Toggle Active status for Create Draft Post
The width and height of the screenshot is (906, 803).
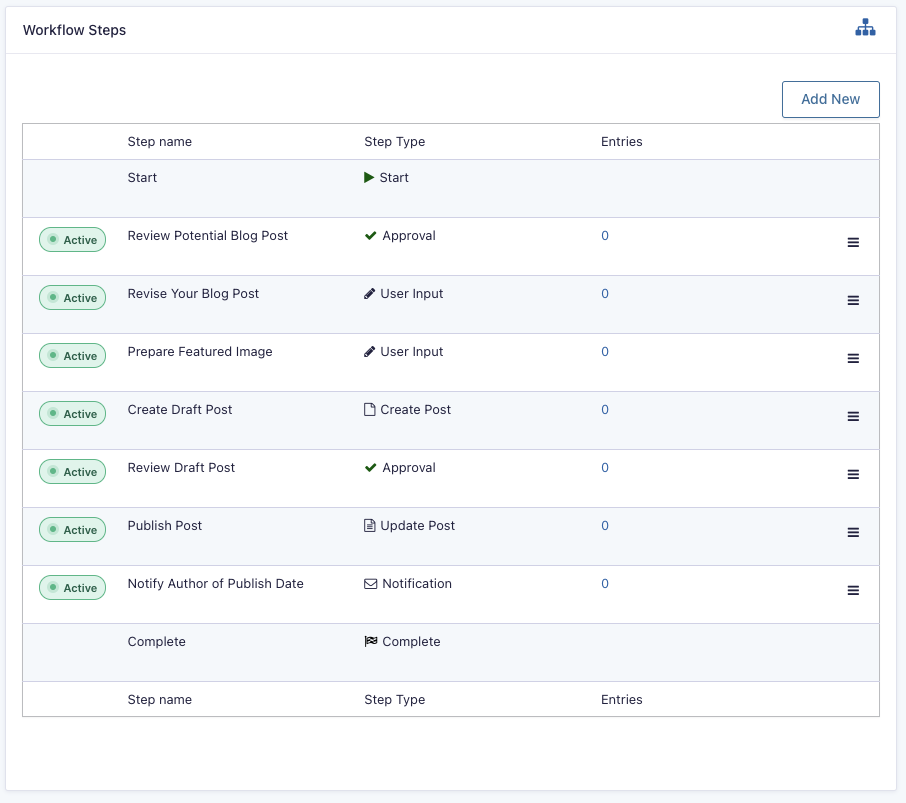(72, 414)
